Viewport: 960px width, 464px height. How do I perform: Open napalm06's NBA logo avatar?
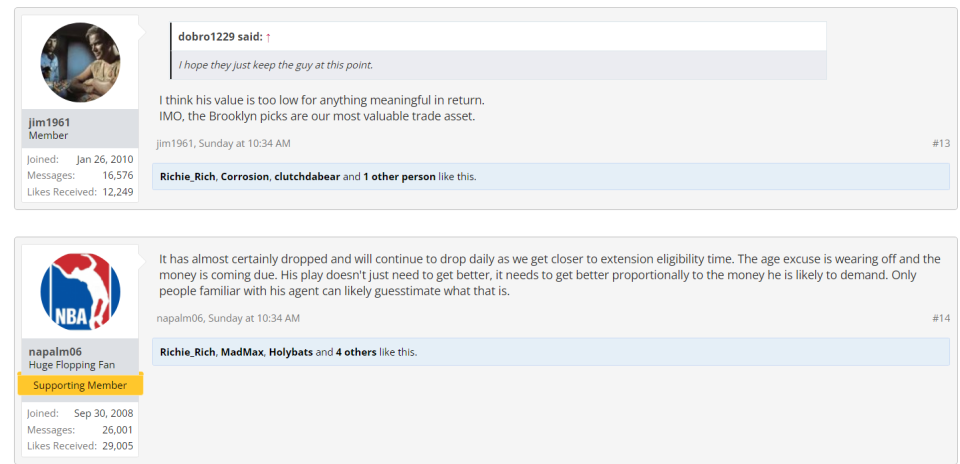80,291
